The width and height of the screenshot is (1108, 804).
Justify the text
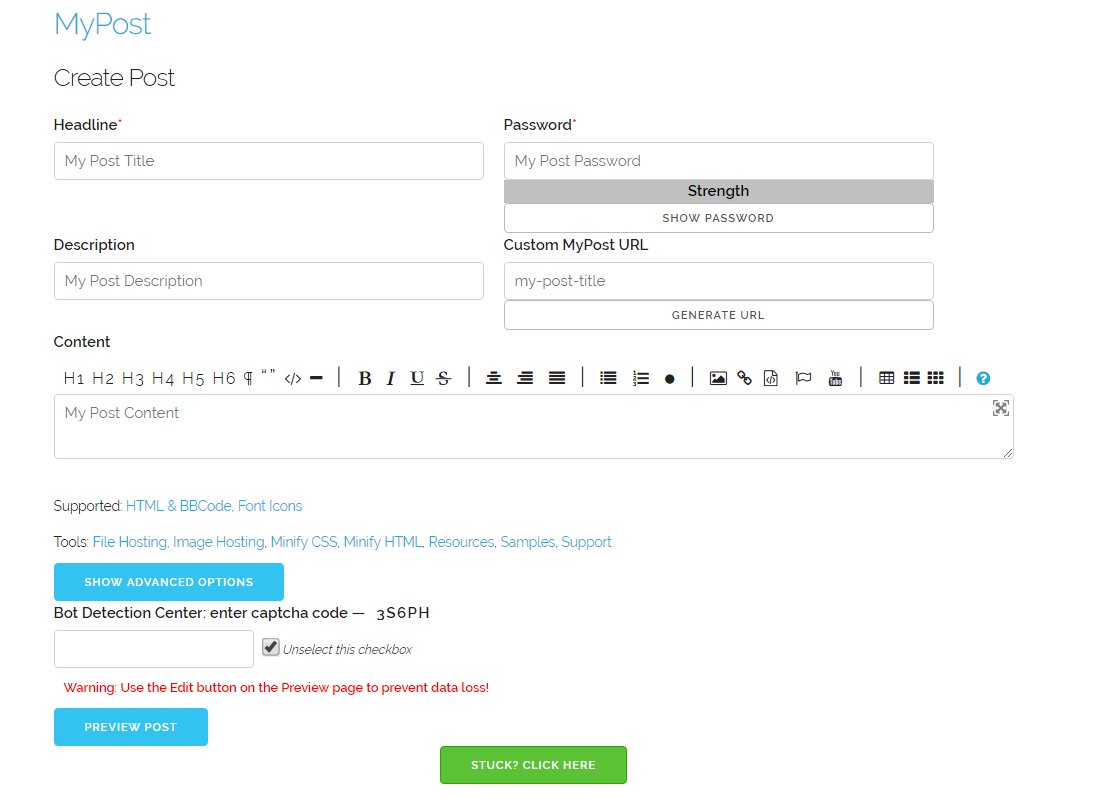[x=557, y=379]
